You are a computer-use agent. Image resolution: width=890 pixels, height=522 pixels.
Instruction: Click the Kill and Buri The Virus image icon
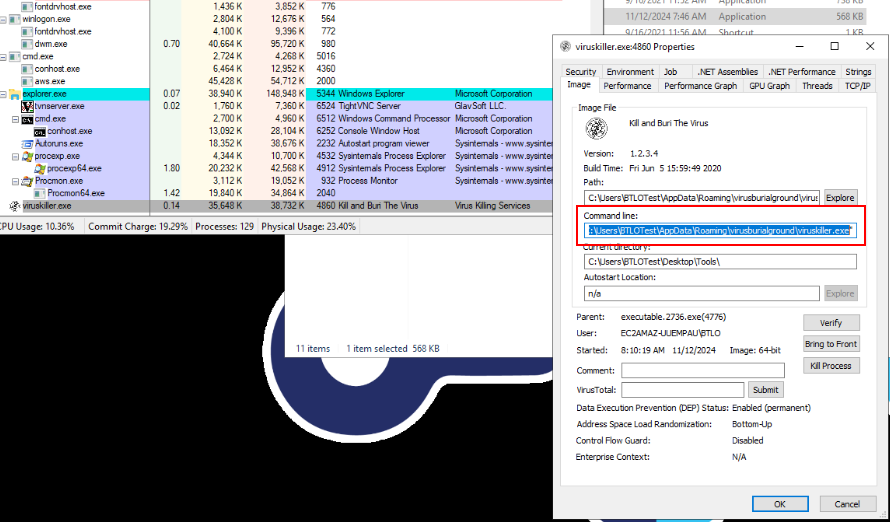597,129
